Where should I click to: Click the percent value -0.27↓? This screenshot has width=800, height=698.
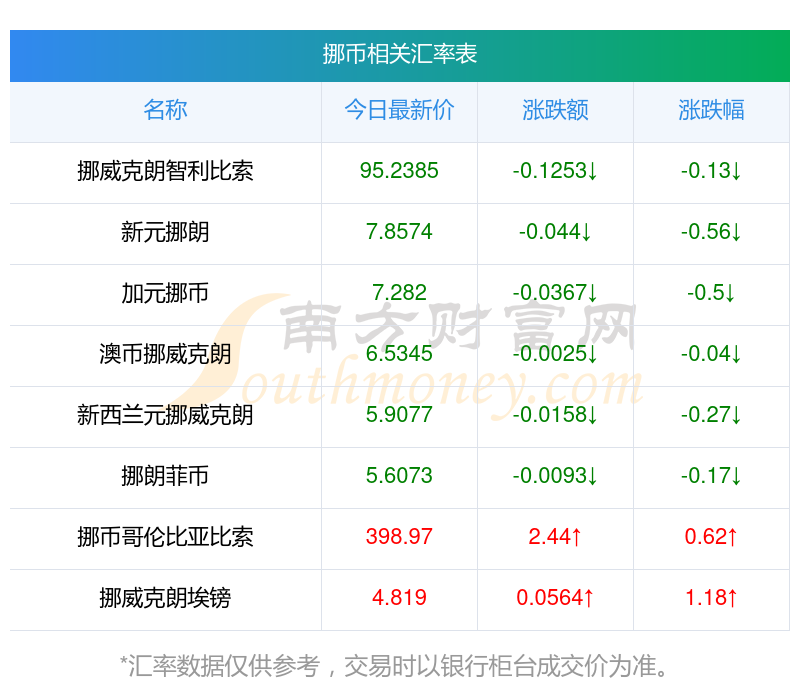(711, 415)
